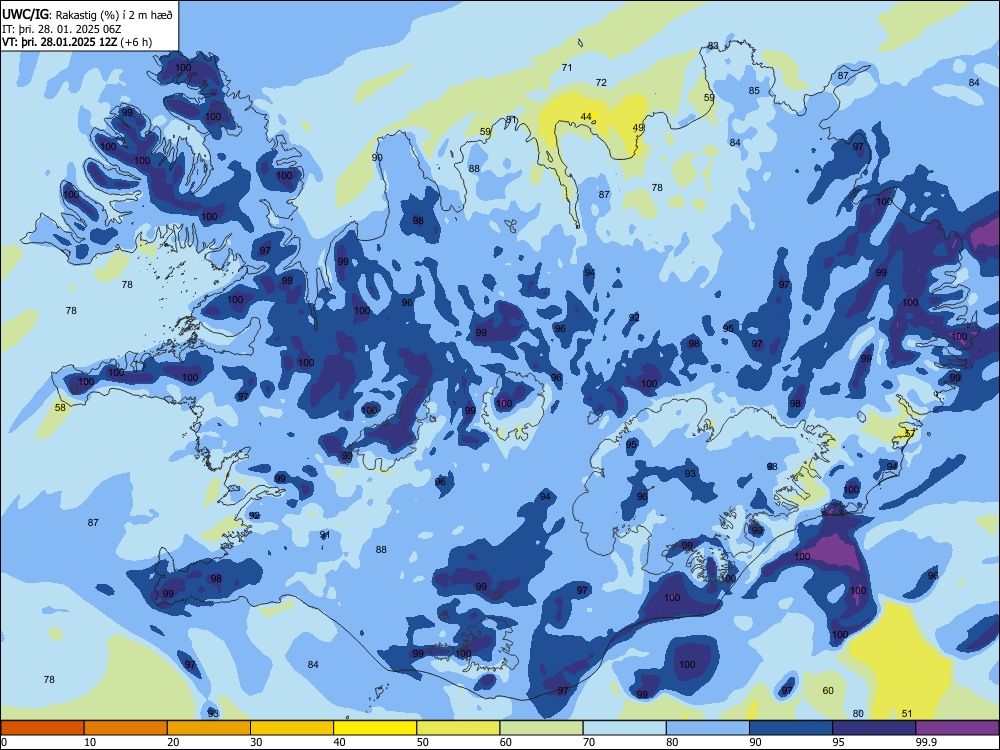
Task: Pick the light orange 20–30 legend swatch
Action: click(209, 728)
